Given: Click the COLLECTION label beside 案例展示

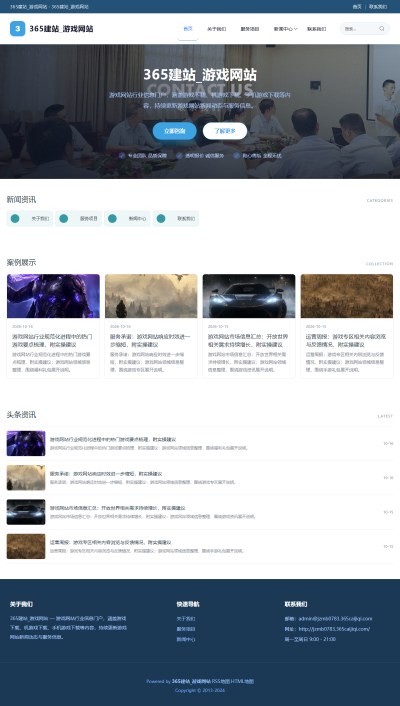Looking at the screenshot, I should point(379,264).
